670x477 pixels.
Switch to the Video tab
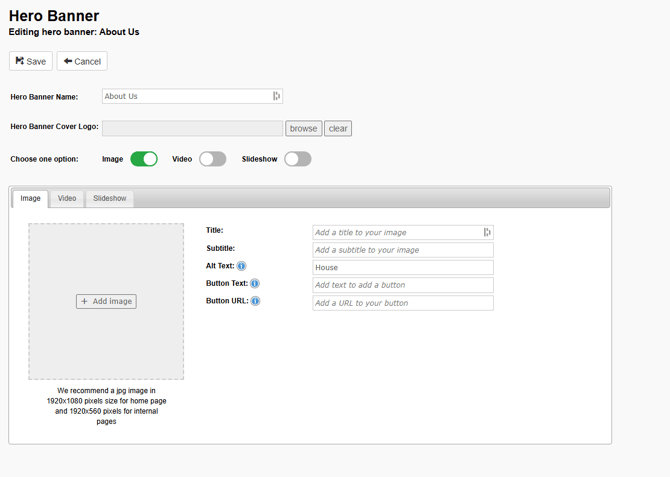point(67,198)
